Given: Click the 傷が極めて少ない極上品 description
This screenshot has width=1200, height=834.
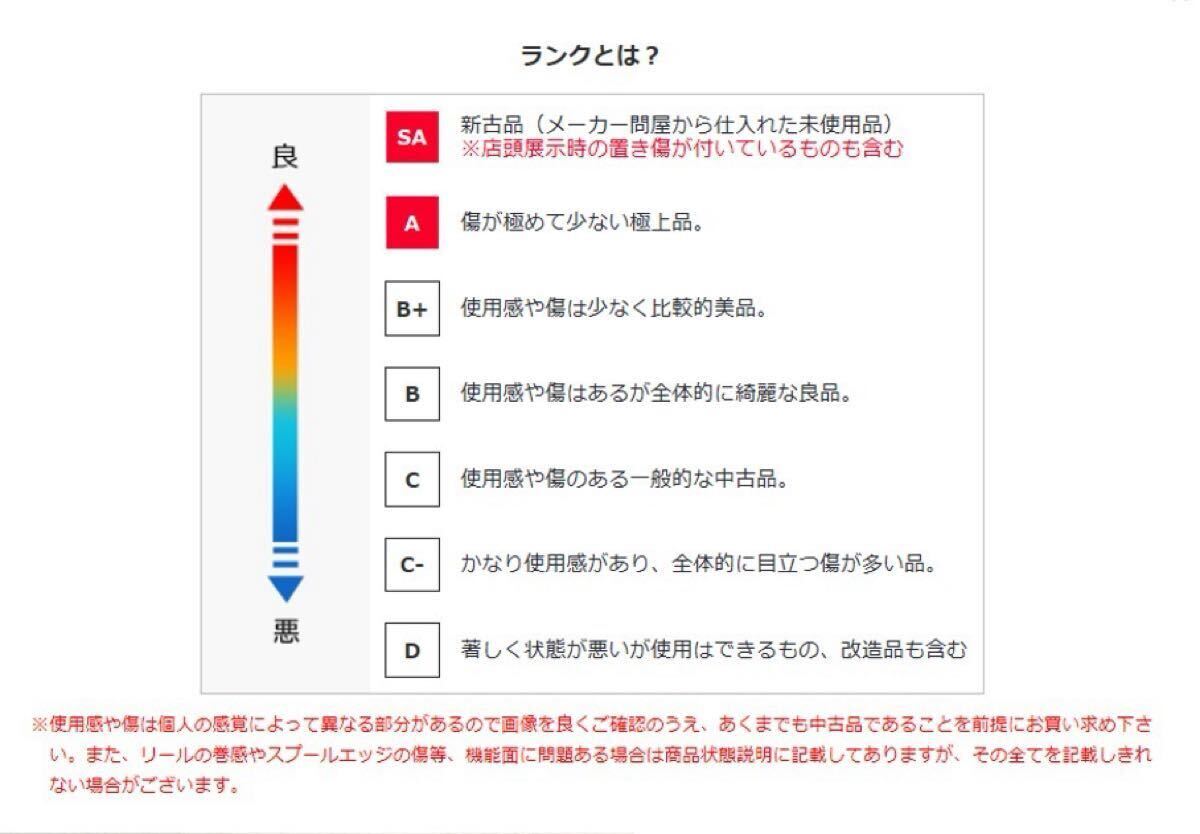Looking at the screenshot, I should click(x=582, y=222).
